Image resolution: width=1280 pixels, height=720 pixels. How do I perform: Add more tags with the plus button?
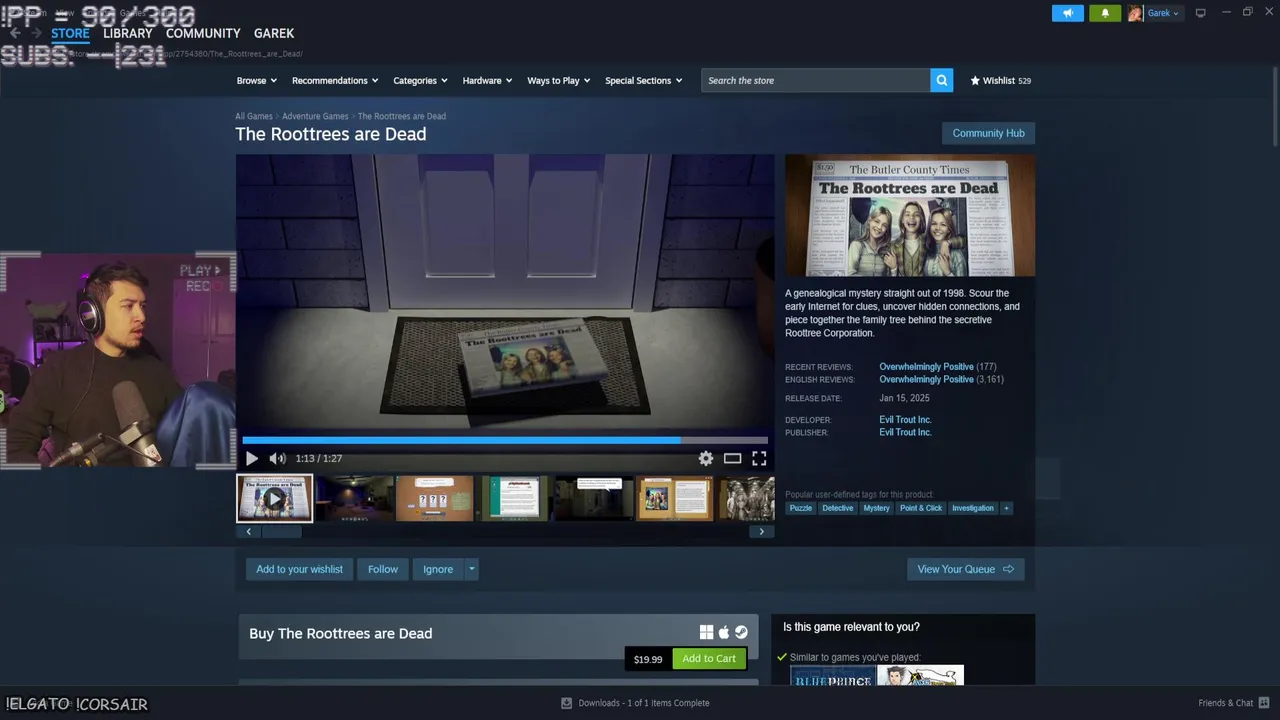pyautogui.click(x=1006, y=508)
